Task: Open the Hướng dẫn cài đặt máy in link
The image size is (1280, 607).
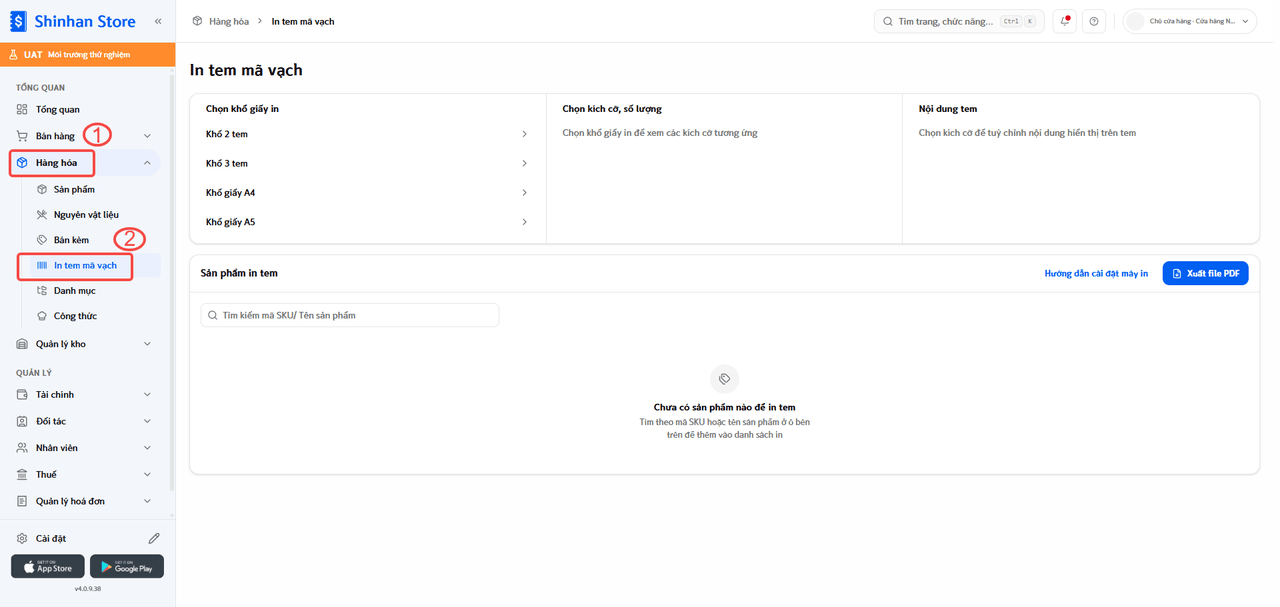Action: 1096,273
